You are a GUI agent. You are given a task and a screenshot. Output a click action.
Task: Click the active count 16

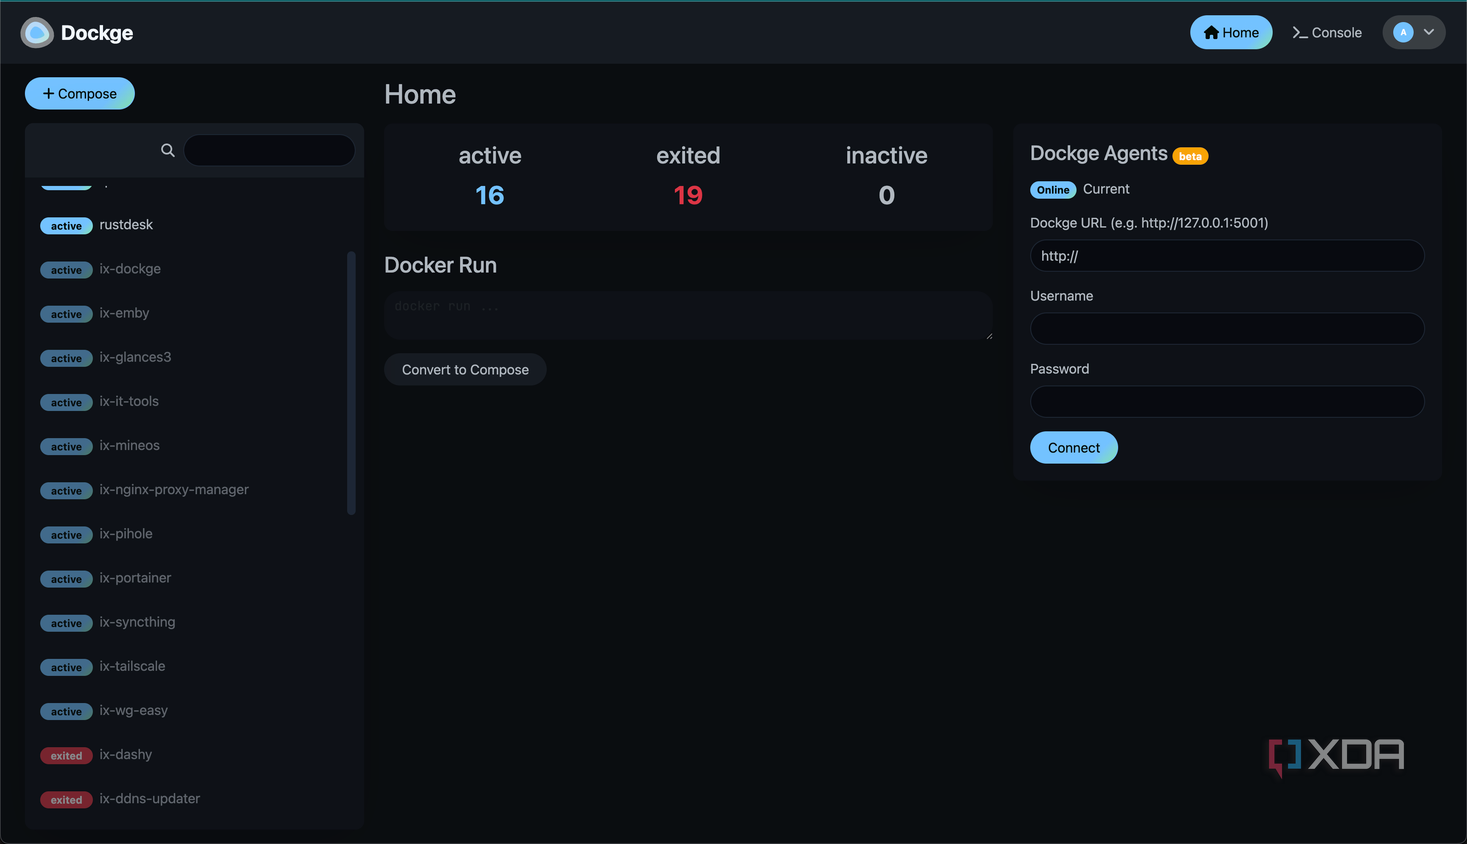490,195
